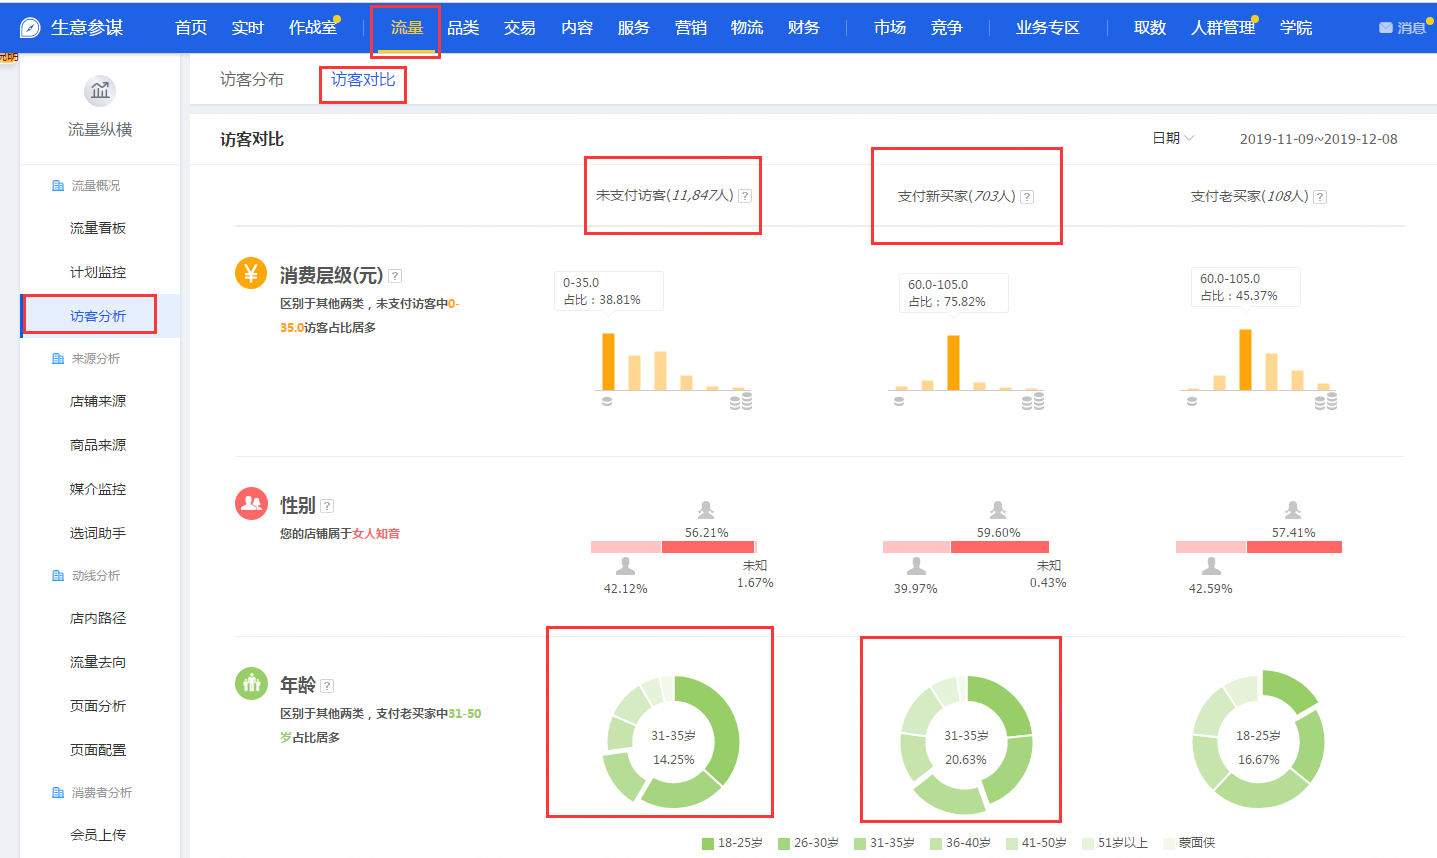Collapse the 来源分析 sidebar section
This screenshot has width=1437, height=858.
[95, 358]
